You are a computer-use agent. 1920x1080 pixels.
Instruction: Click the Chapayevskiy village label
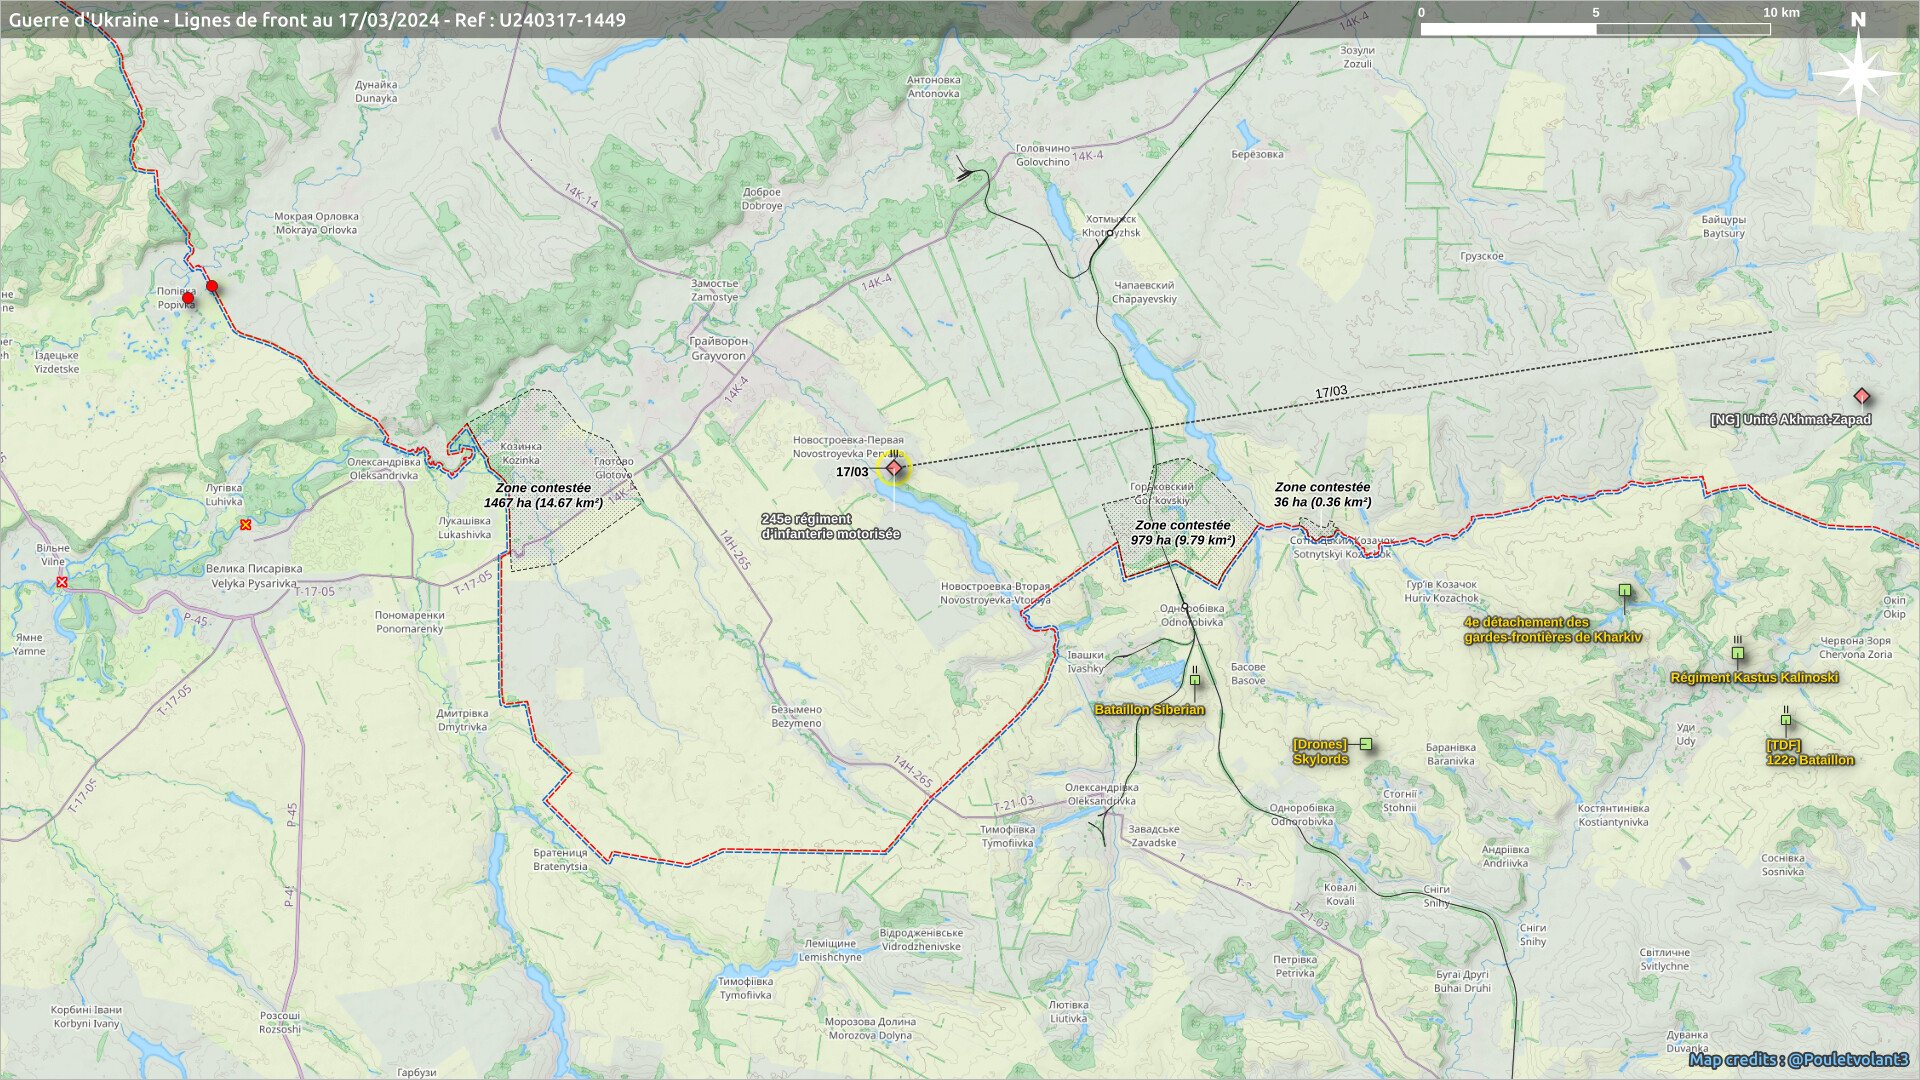pos(1144,292)
